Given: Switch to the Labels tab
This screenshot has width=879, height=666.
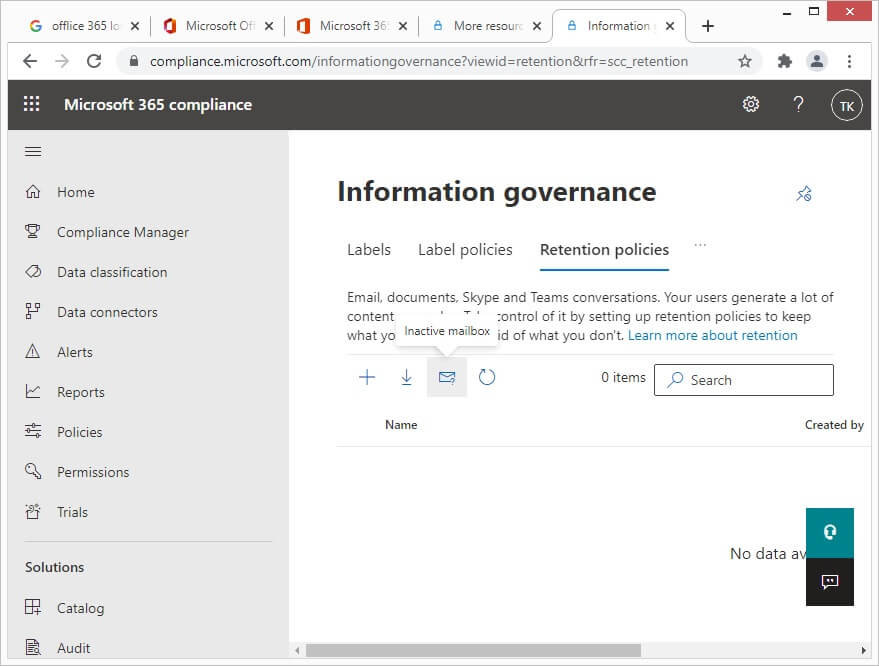Looking at the screenshot, I should coord(369,249).
